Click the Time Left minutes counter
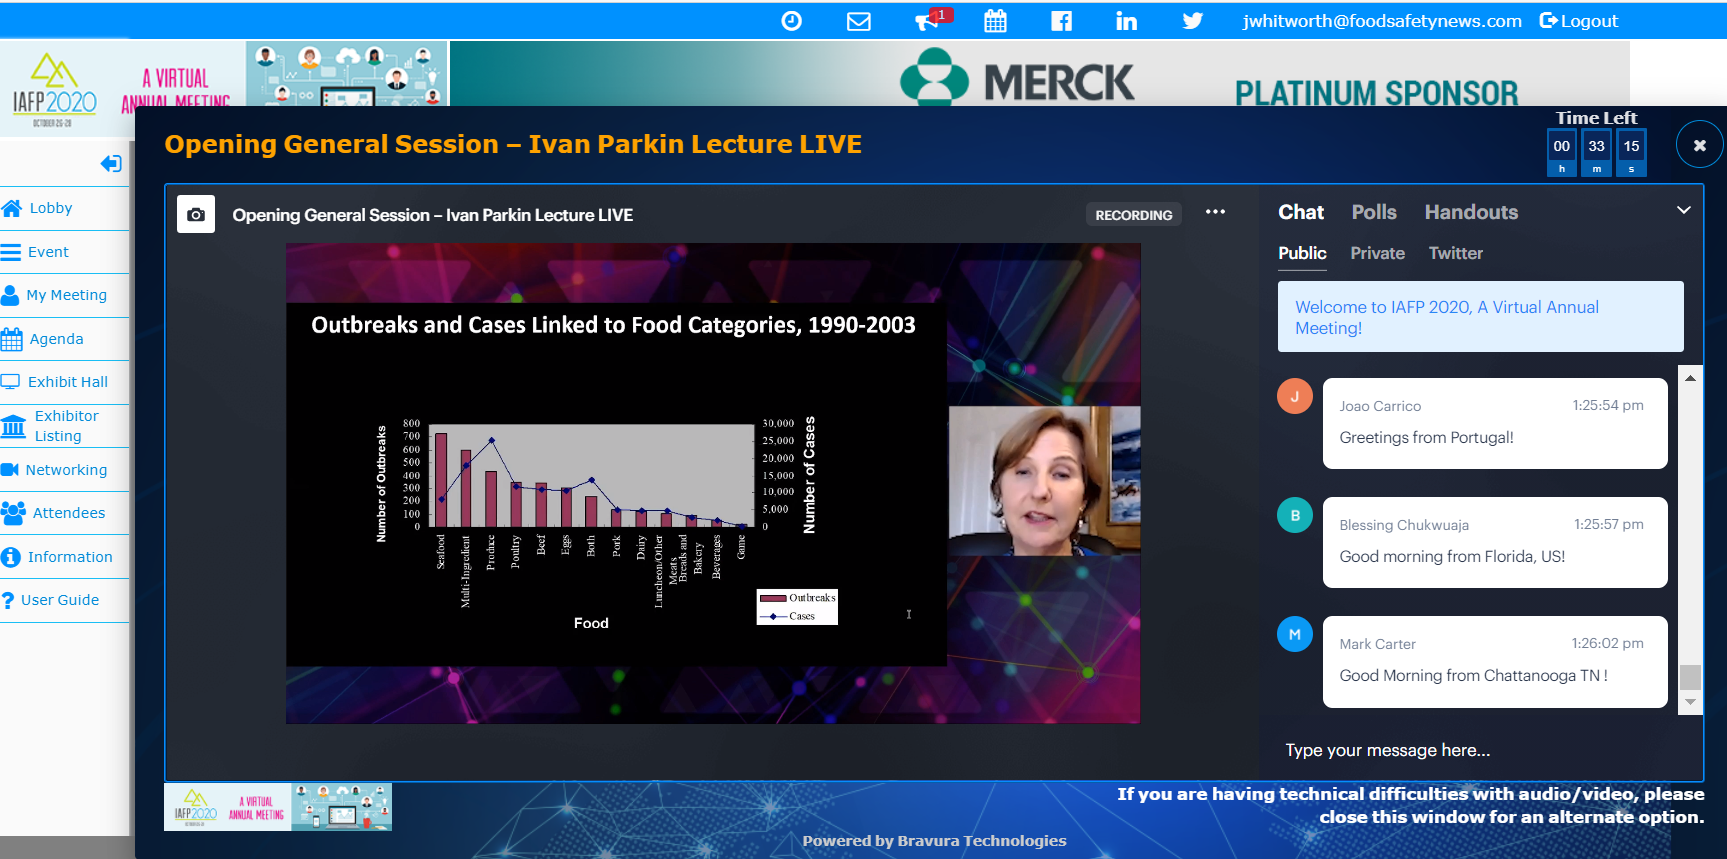 coord(1596,152)
